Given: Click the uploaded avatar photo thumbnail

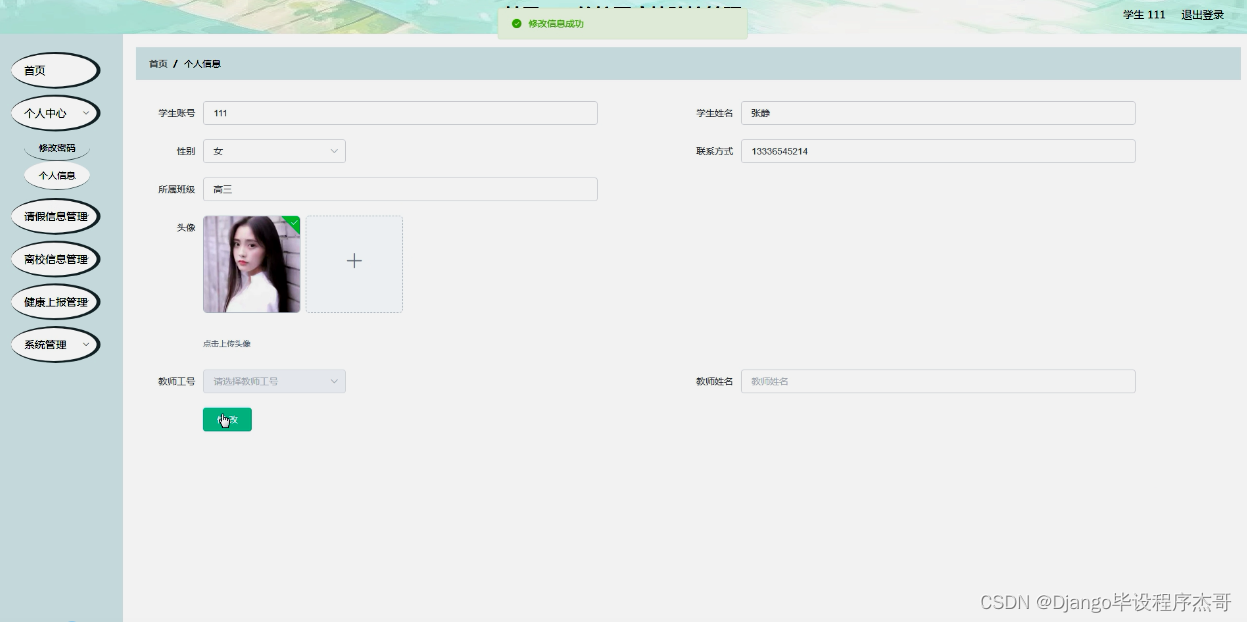Looking at the screenshot, I should (251, 264).
